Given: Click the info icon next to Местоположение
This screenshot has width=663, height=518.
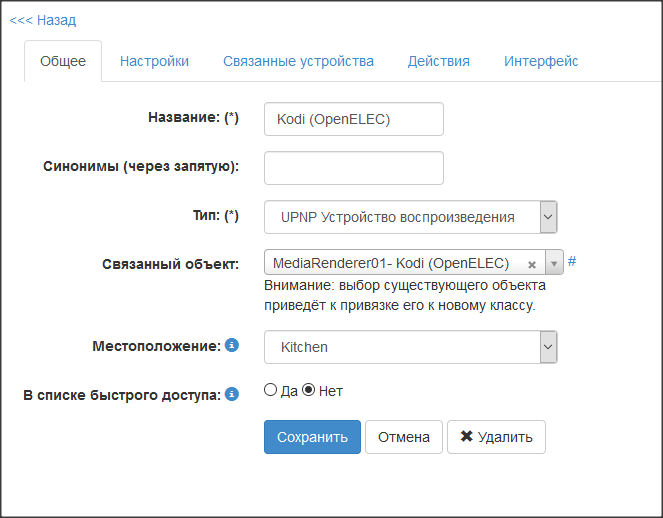Looking at the screenshot, I should (x=232, y=346).
